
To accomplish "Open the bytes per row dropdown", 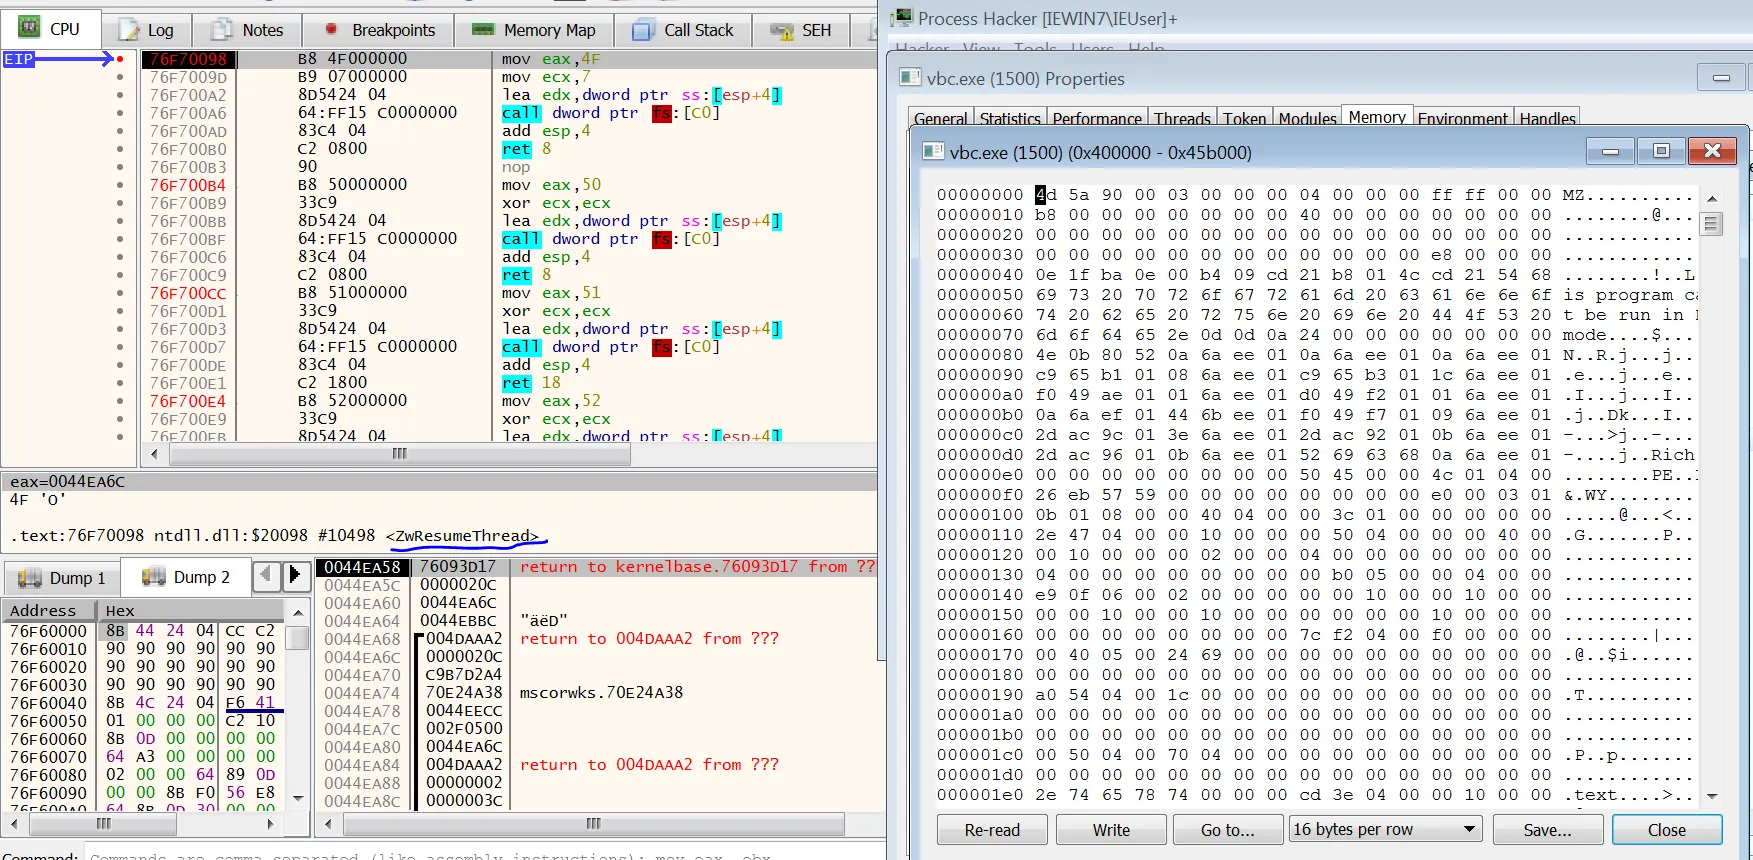I will point(1384,829).
